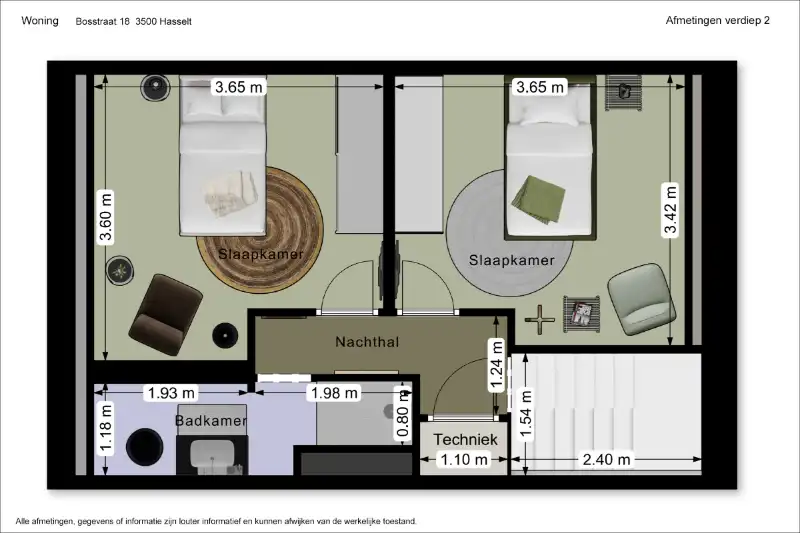Image resolution: width=800 pixels, height=533 pixels.
Task: Click the right 'Slaapkamer' room label
Action: [512, 260]
